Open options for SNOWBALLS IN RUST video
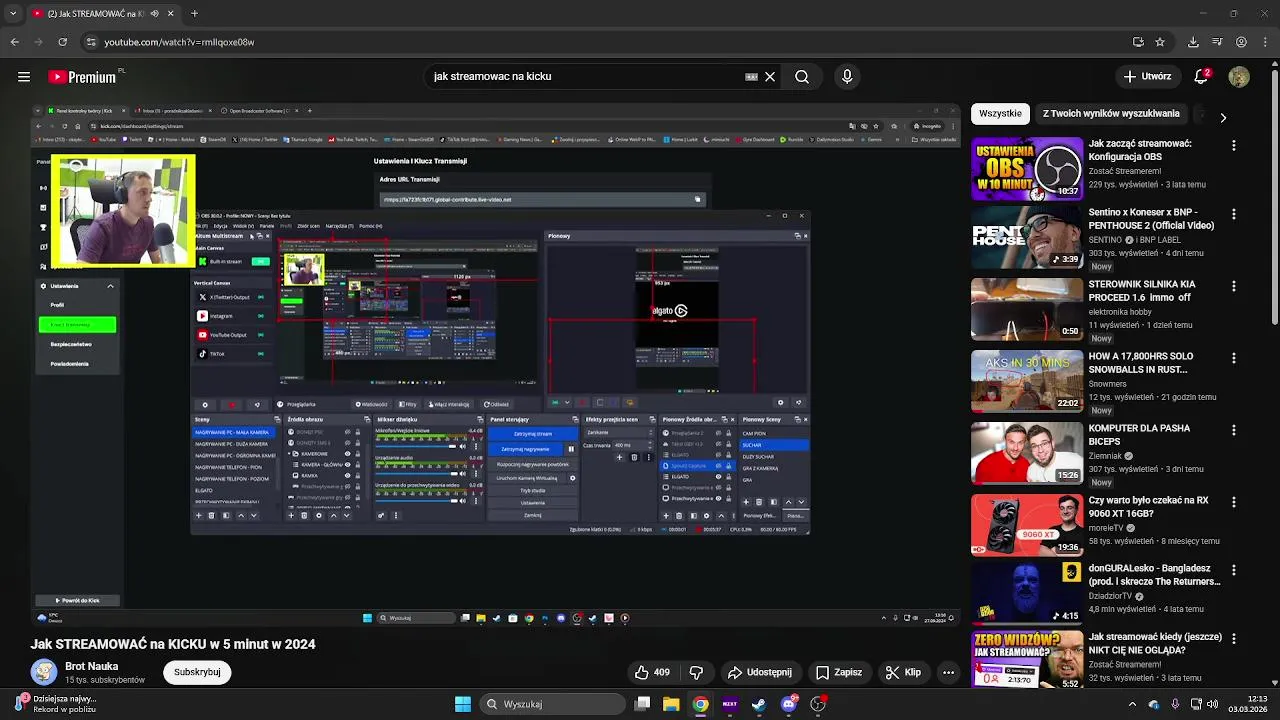This screenshot has width=1280, height=720. pos(1233,358)
